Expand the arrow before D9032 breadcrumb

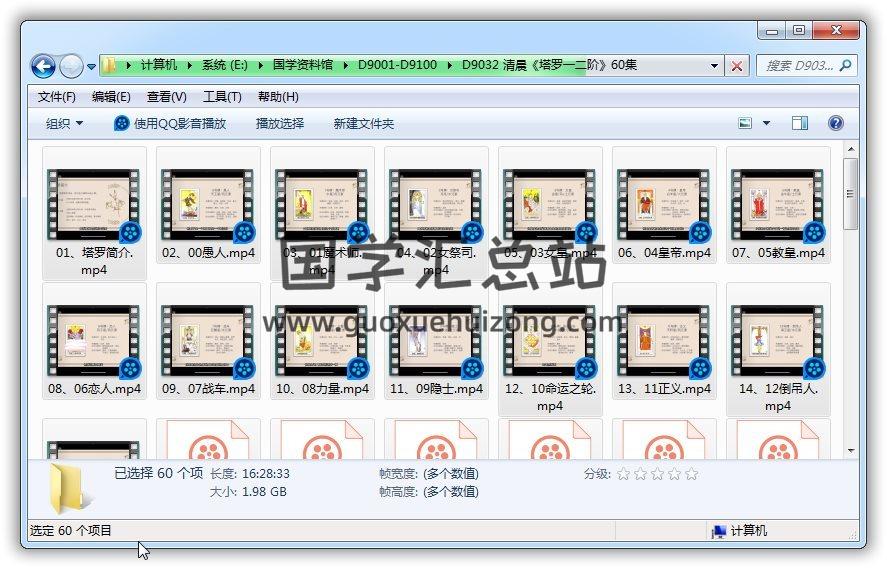450,66
